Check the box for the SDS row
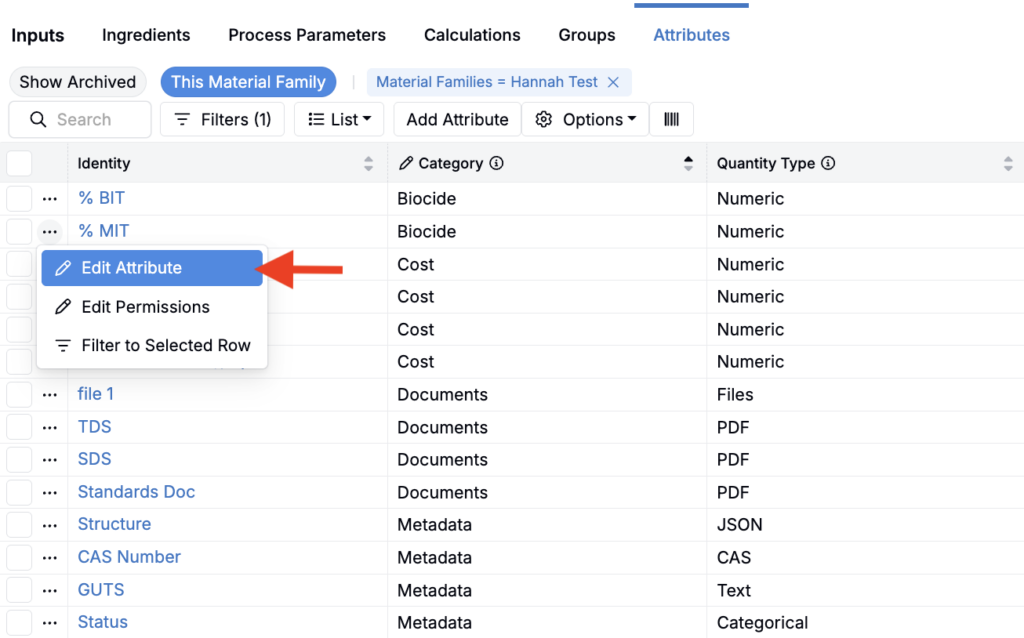This screenshot has width=1024, height=638. coord(19,460)
